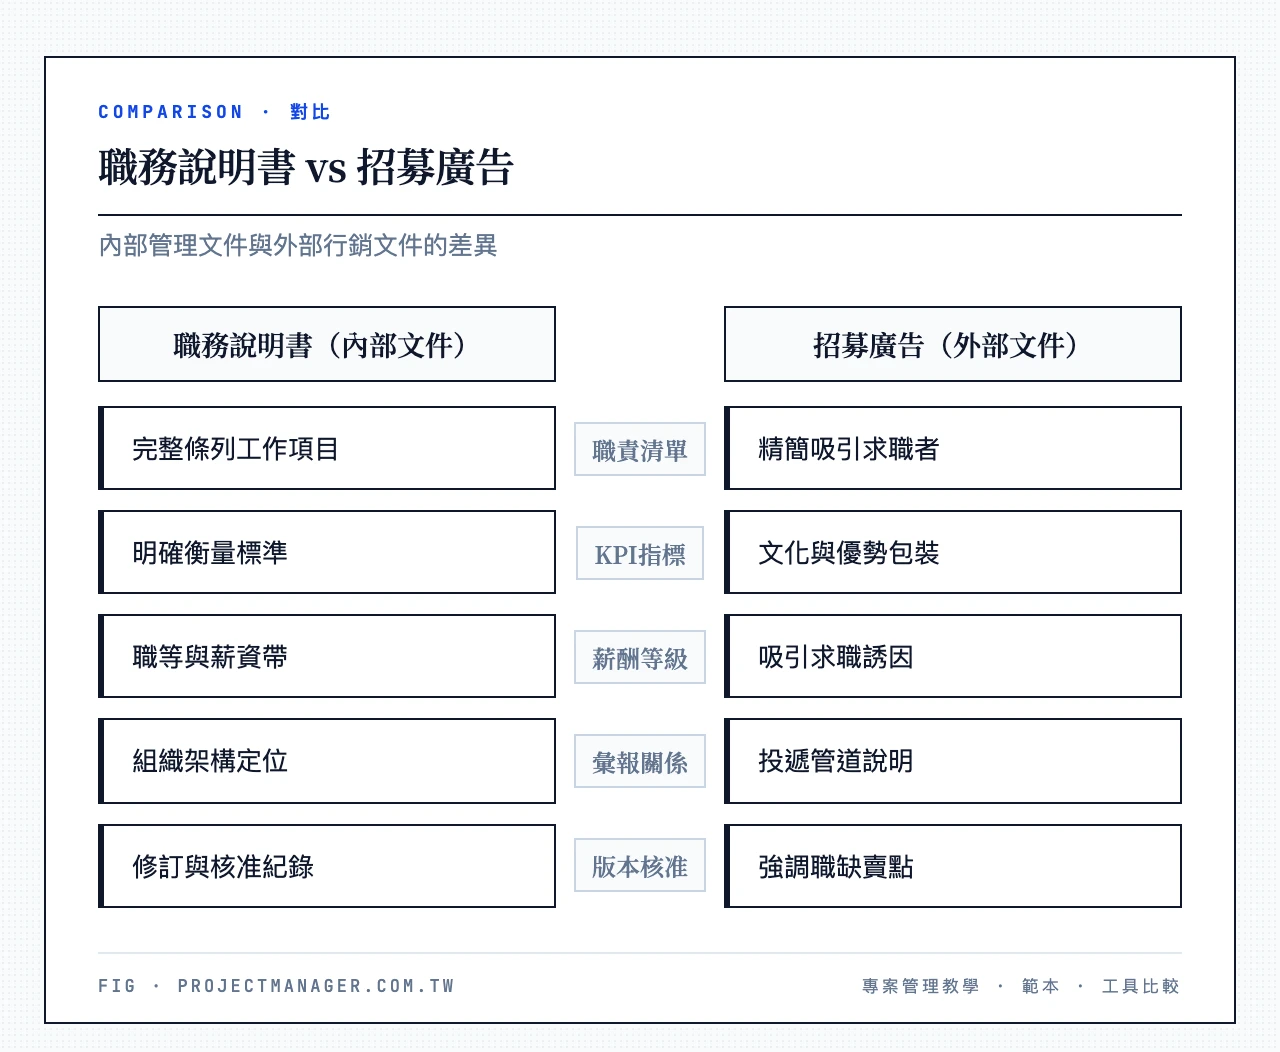Select the 版本核准 center tag

(x=640, y=865)
